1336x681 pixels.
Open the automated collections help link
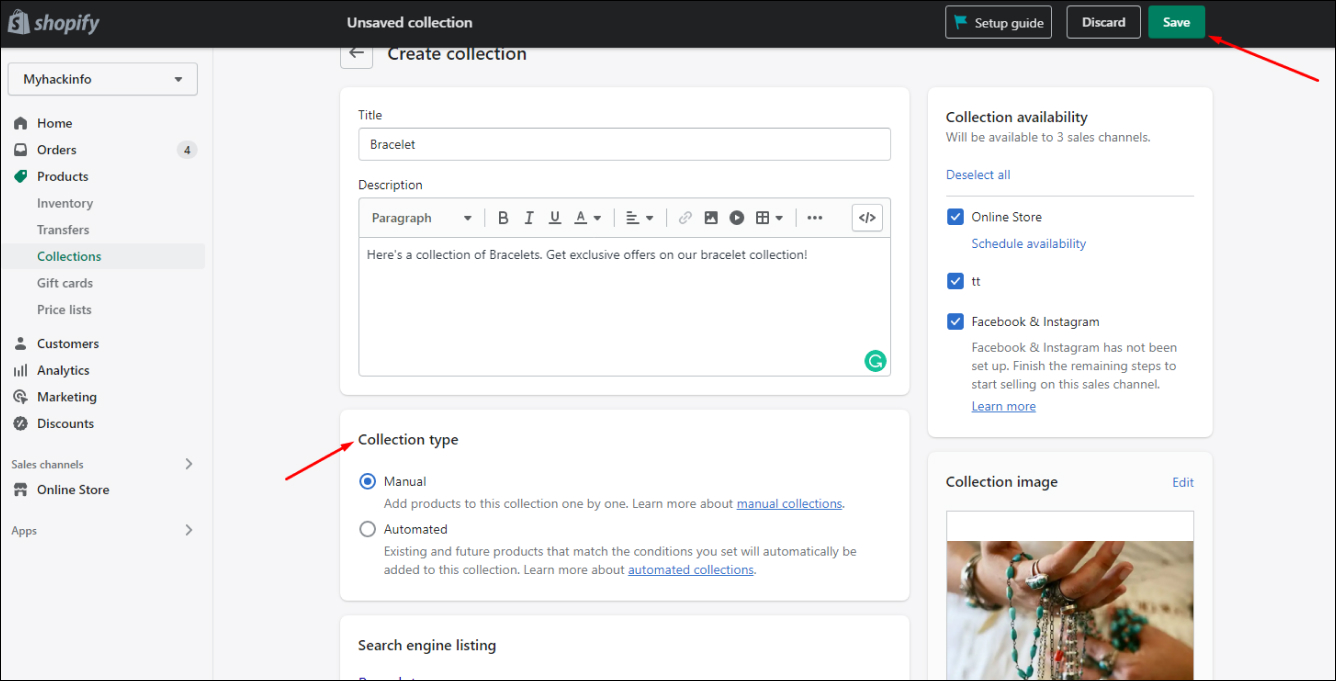690,569
